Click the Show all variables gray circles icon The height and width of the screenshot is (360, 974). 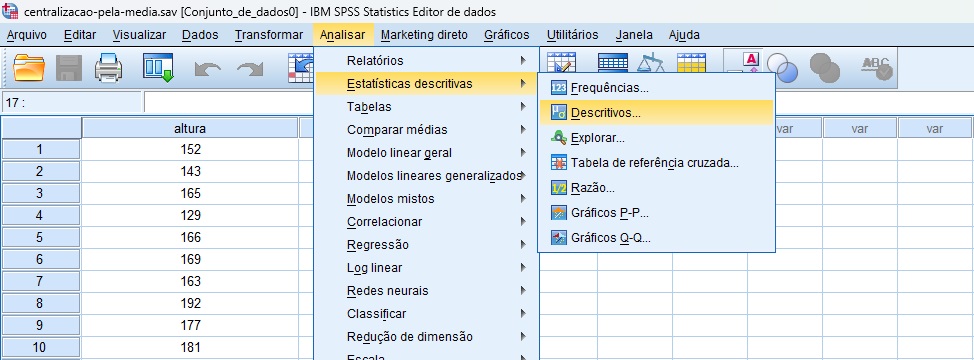[x=825, y=68]
